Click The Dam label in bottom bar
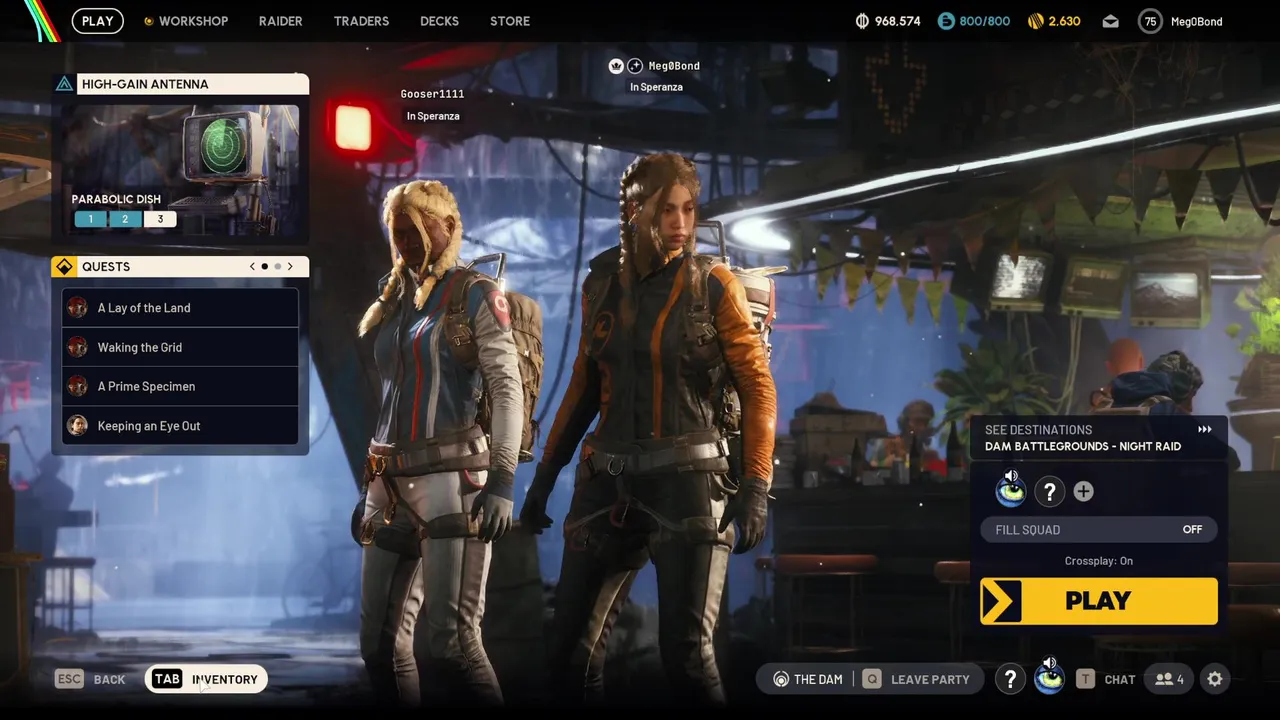The width and height of the screenshot is (1280, 720). [818, 679]
